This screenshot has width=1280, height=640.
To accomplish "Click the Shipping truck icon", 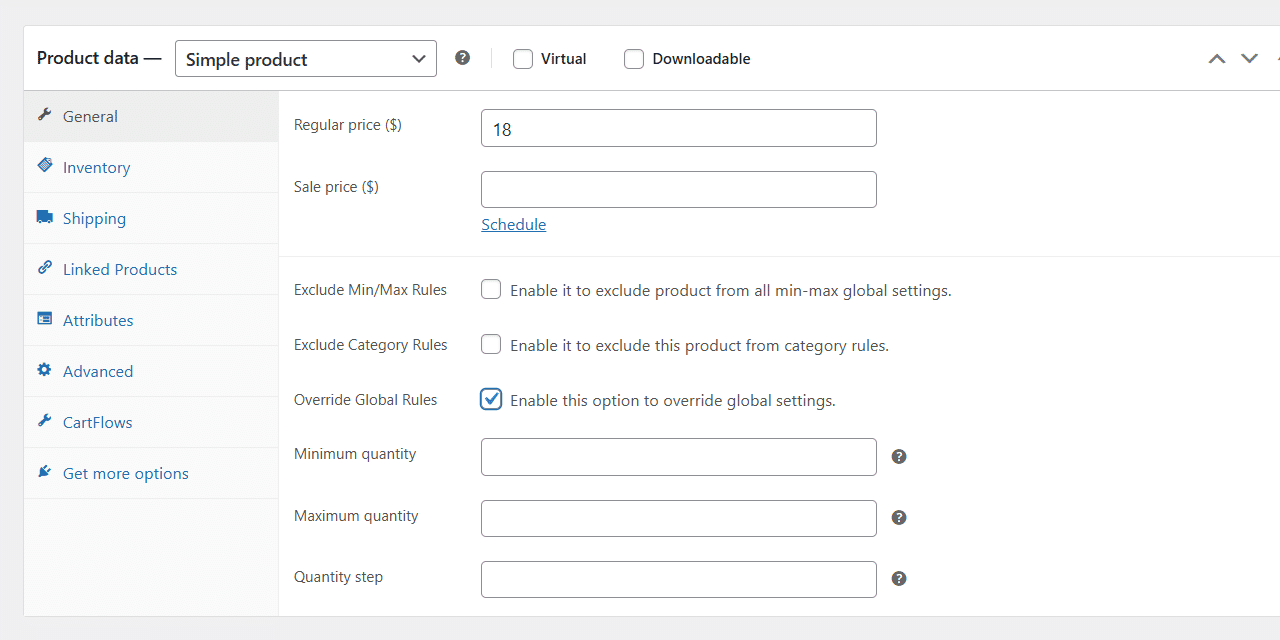I will pos(44,217).
